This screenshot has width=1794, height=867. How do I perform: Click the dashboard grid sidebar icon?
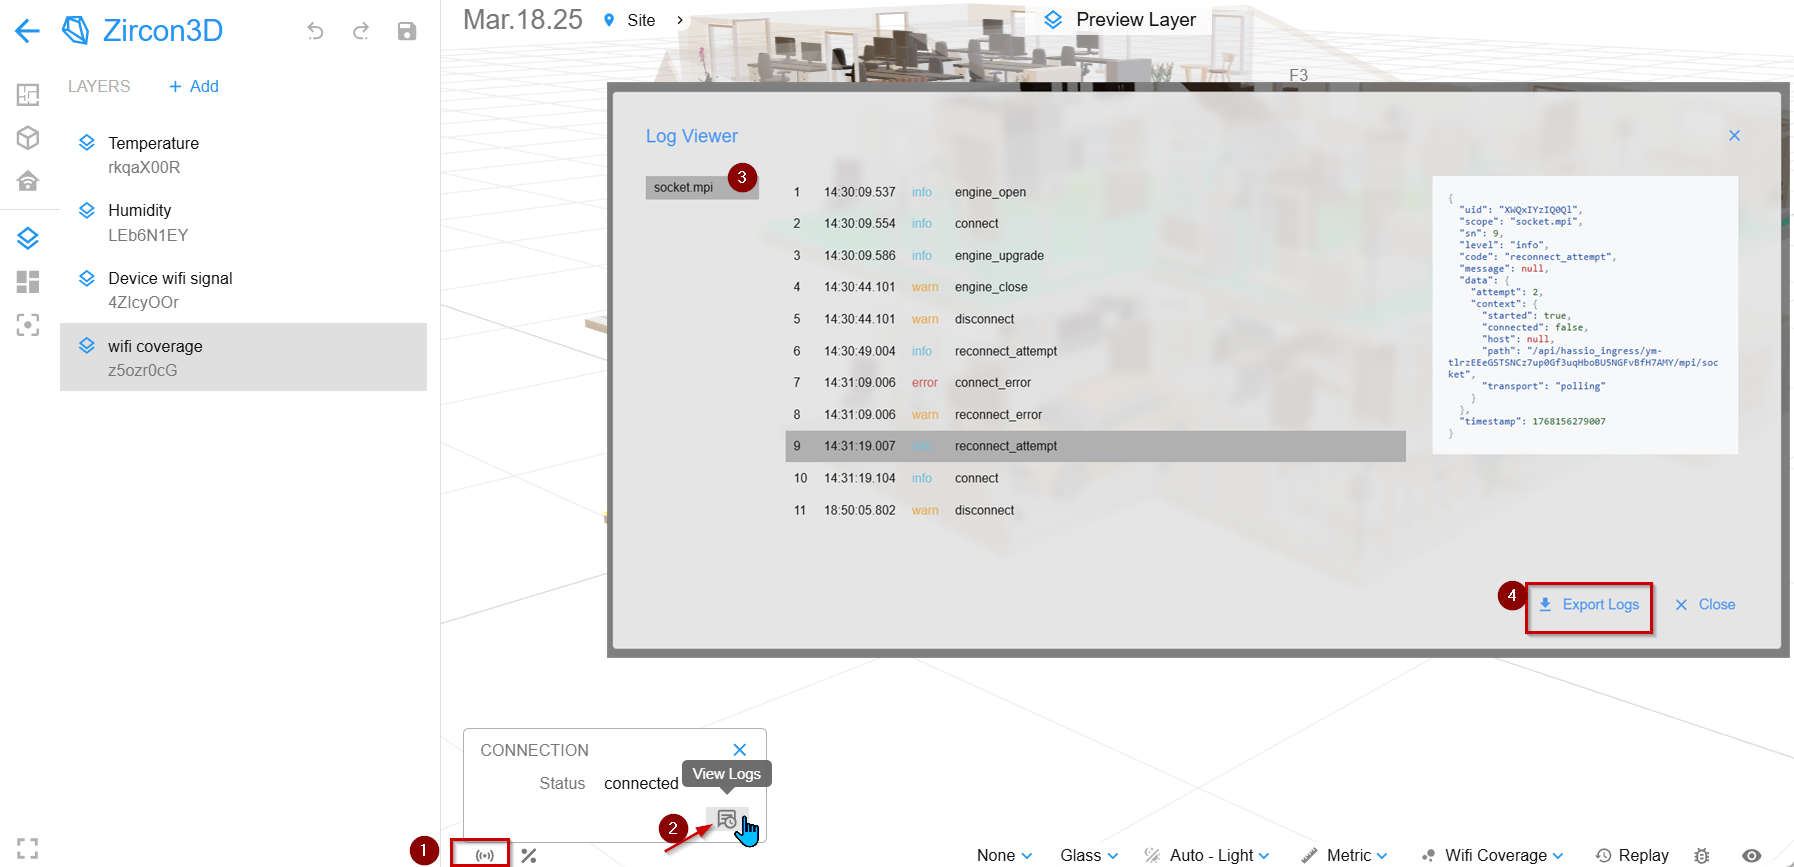pos(28,282)
